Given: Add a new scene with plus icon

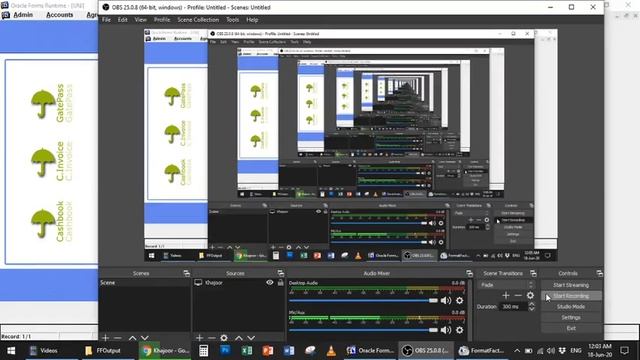Looking at the screenshot, I should tap(105, 338).
